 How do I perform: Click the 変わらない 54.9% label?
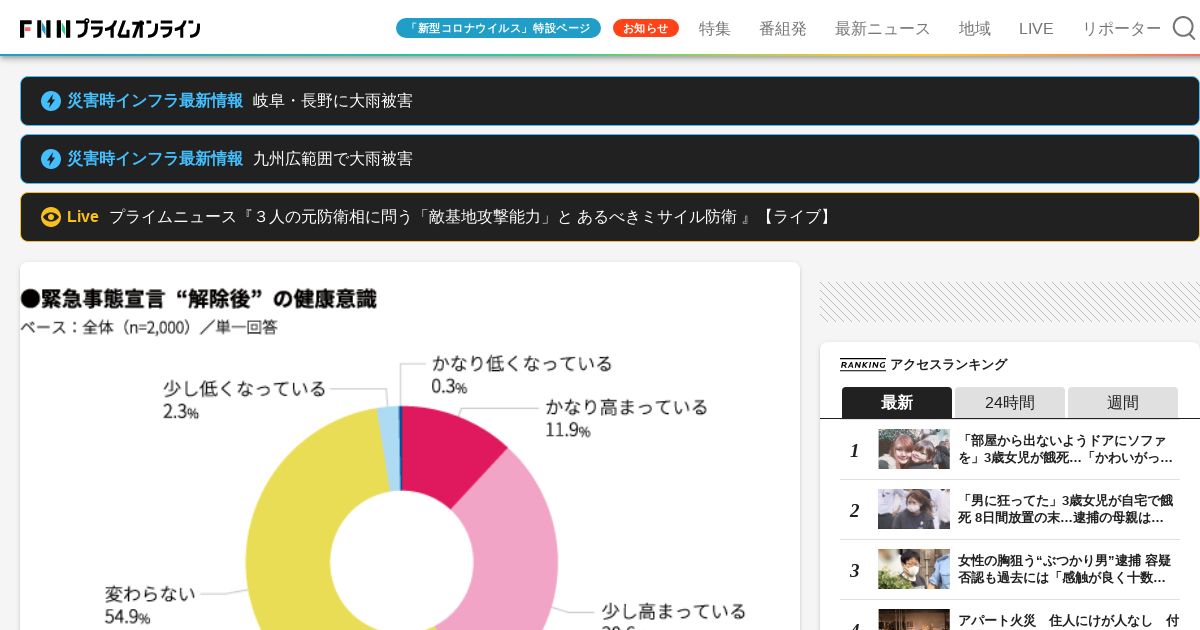pyautogui.click(x=150, y=605)
